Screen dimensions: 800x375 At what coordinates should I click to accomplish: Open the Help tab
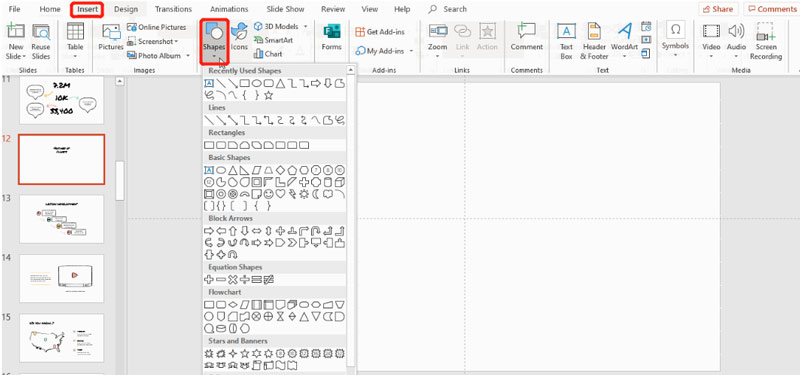point(402,9)
